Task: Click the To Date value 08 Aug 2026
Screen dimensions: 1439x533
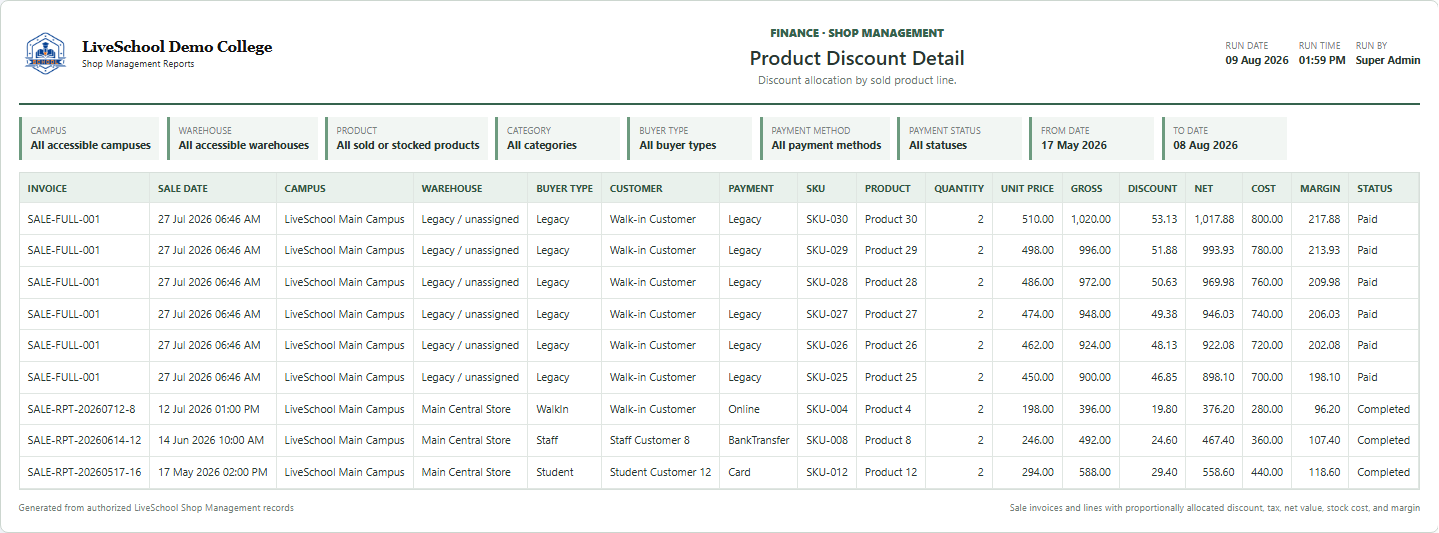Action: (x=1205, y=145)
